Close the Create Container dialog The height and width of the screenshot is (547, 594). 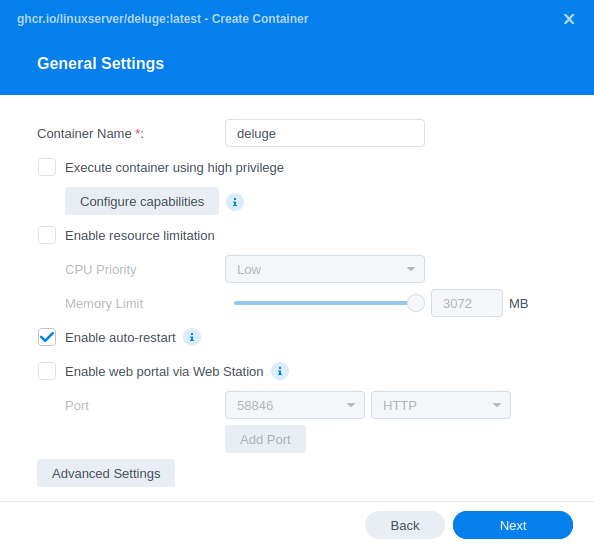(x=569, y=19)
